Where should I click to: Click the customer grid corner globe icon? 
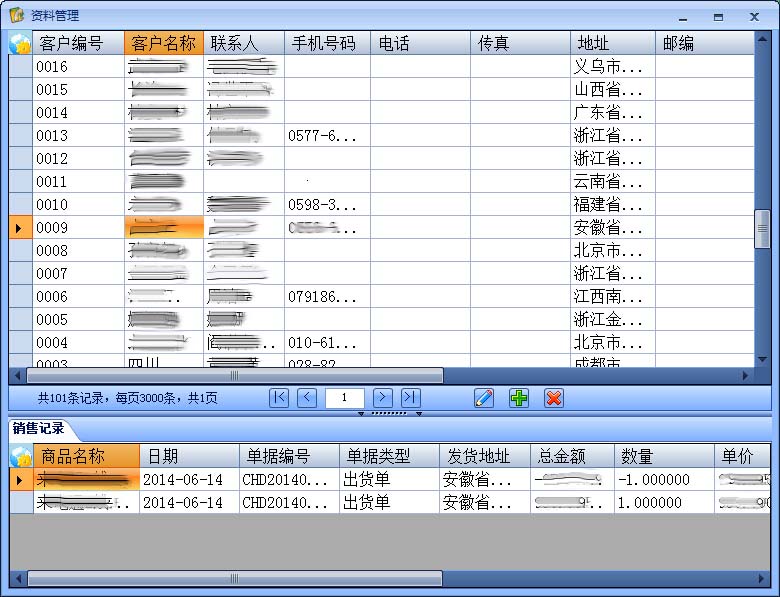[20, 43]
